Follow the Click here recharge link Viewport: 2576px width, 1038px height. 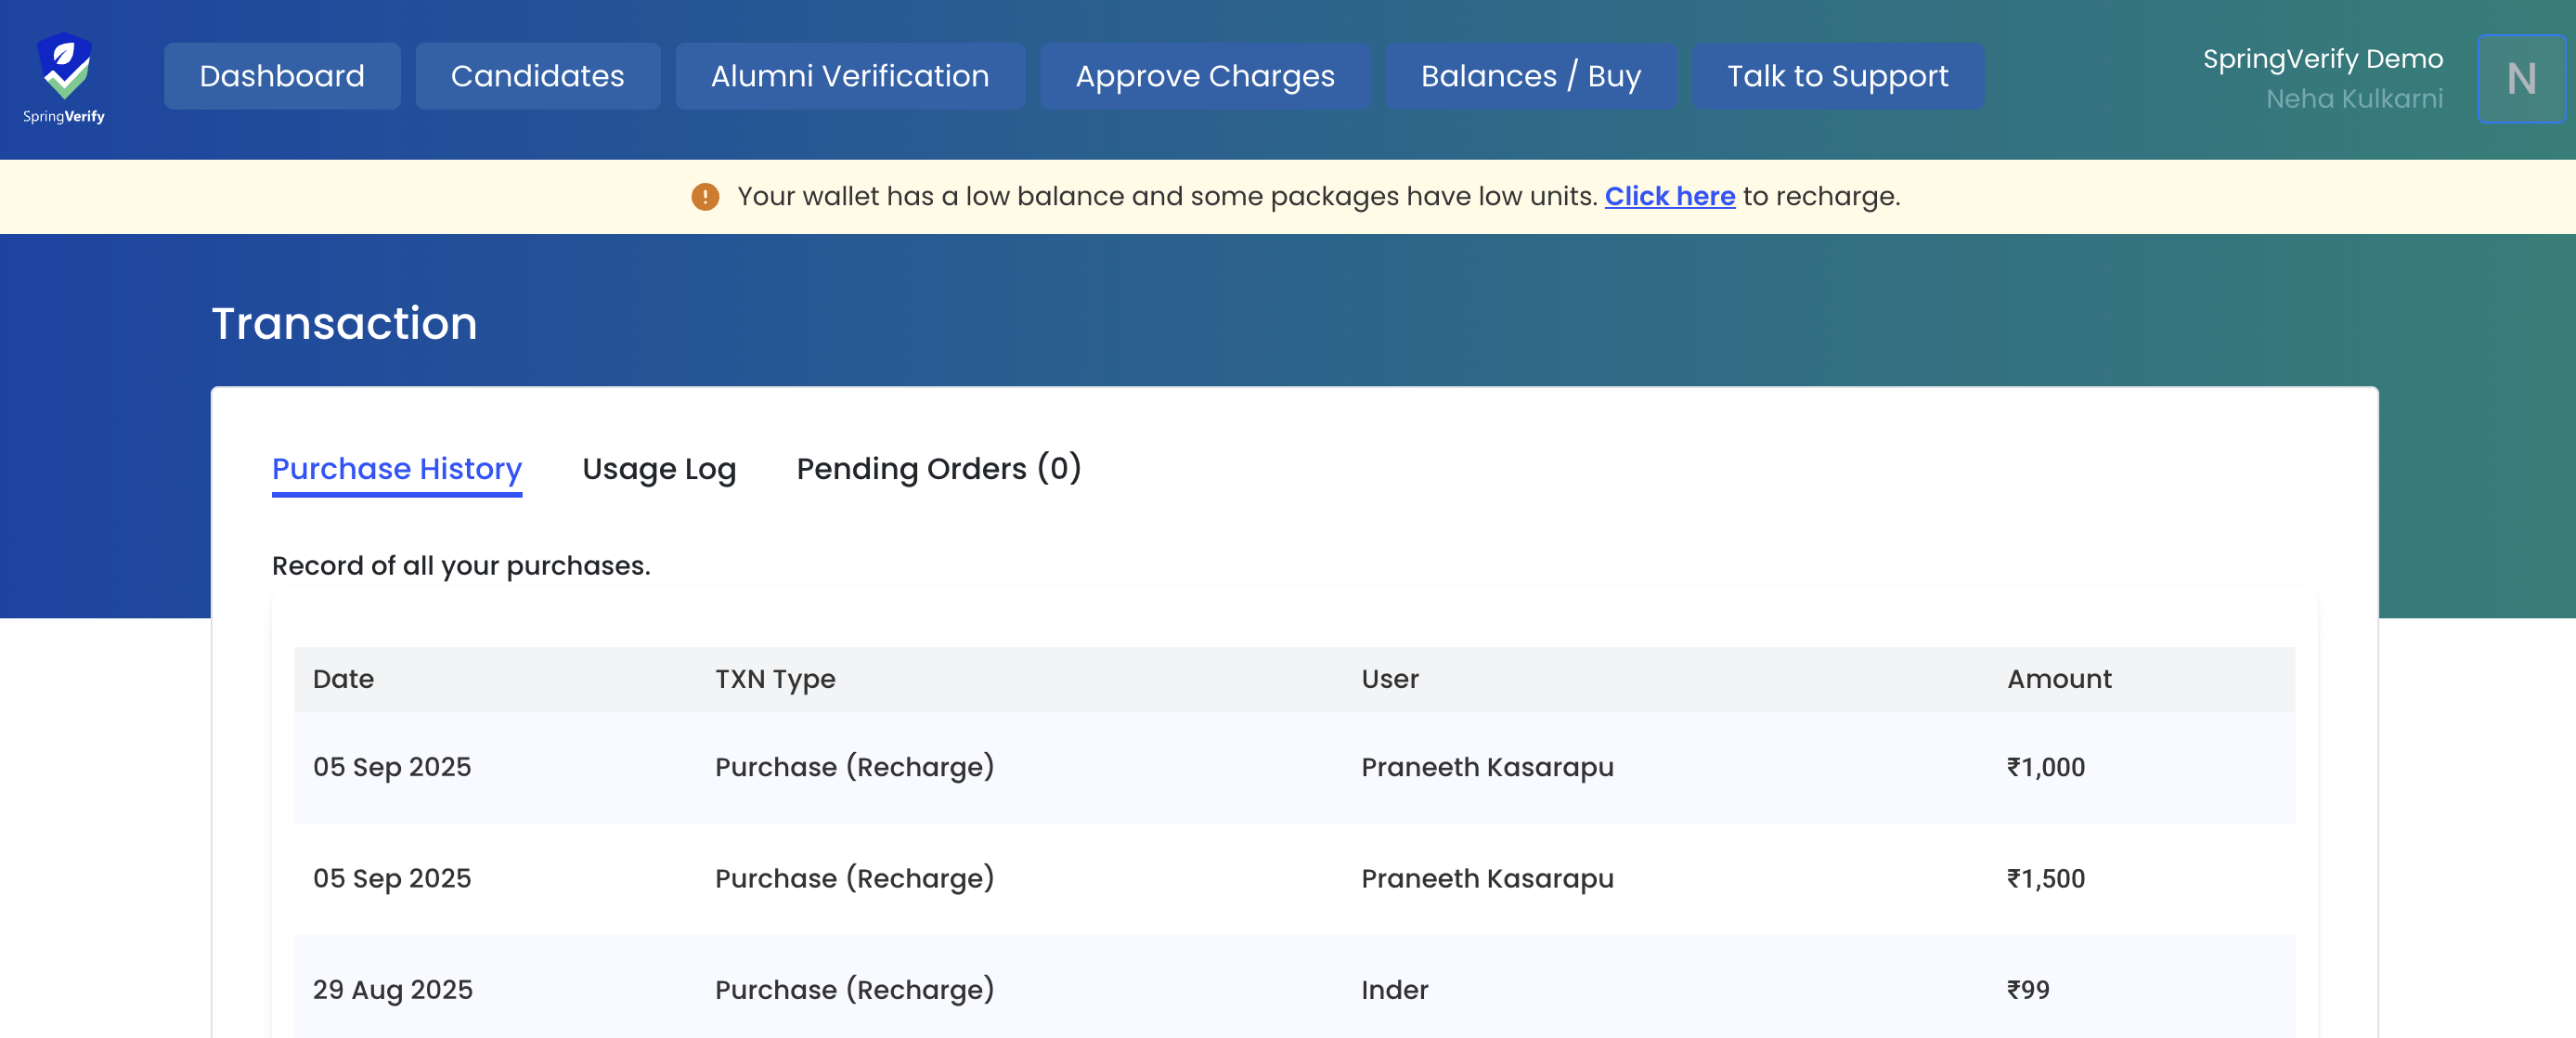coord(1669,197)
